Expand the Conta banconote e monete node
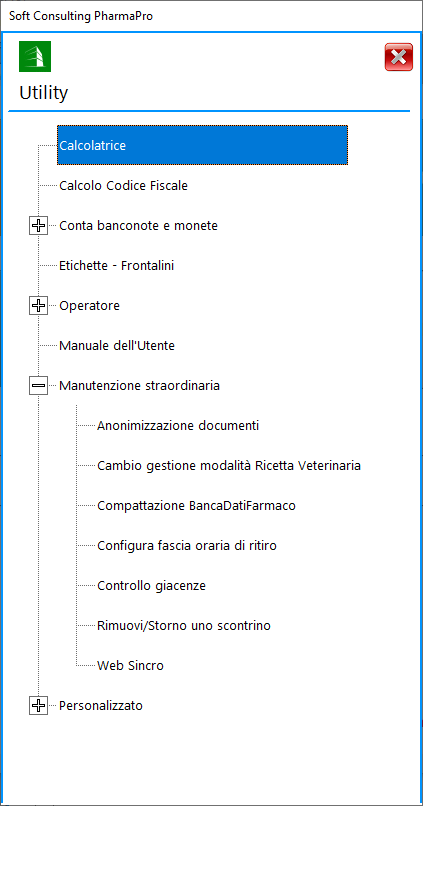The height and width of the screenshot is (876, 423). click(x=38, y=226)
